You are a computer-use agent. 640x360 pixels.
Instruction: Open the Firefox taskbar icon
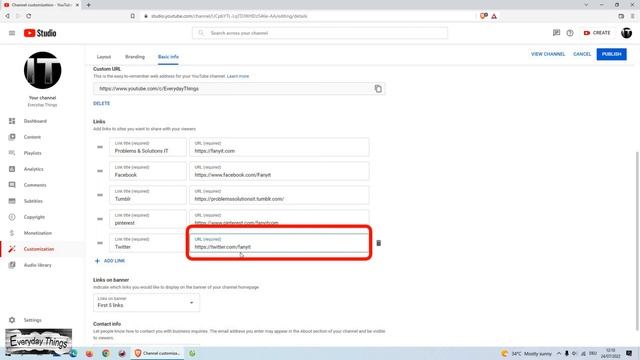89,353
